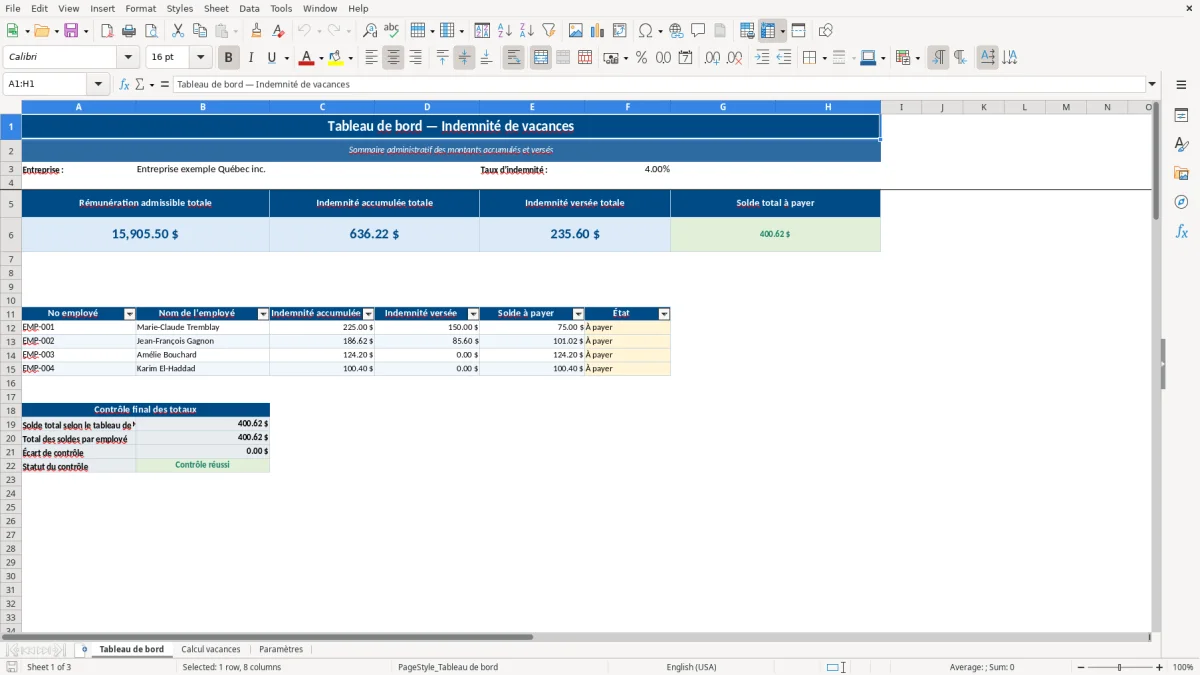The width and height of the screenshot is (1200, 675).
Task: Open Print Preview from the toolbar
Action: click(150, 31)
